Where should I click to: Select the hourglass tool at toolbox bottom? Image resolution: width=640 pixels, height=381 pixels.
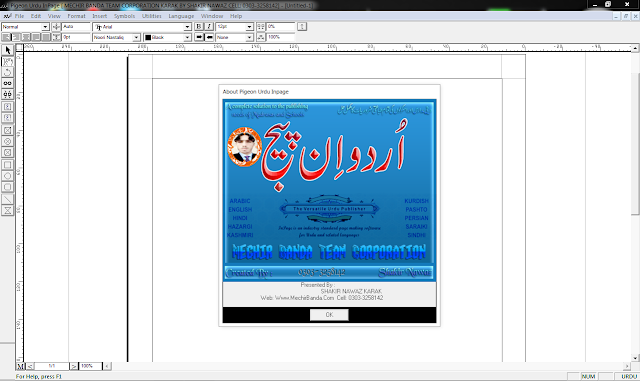click(x=7, y=210)
